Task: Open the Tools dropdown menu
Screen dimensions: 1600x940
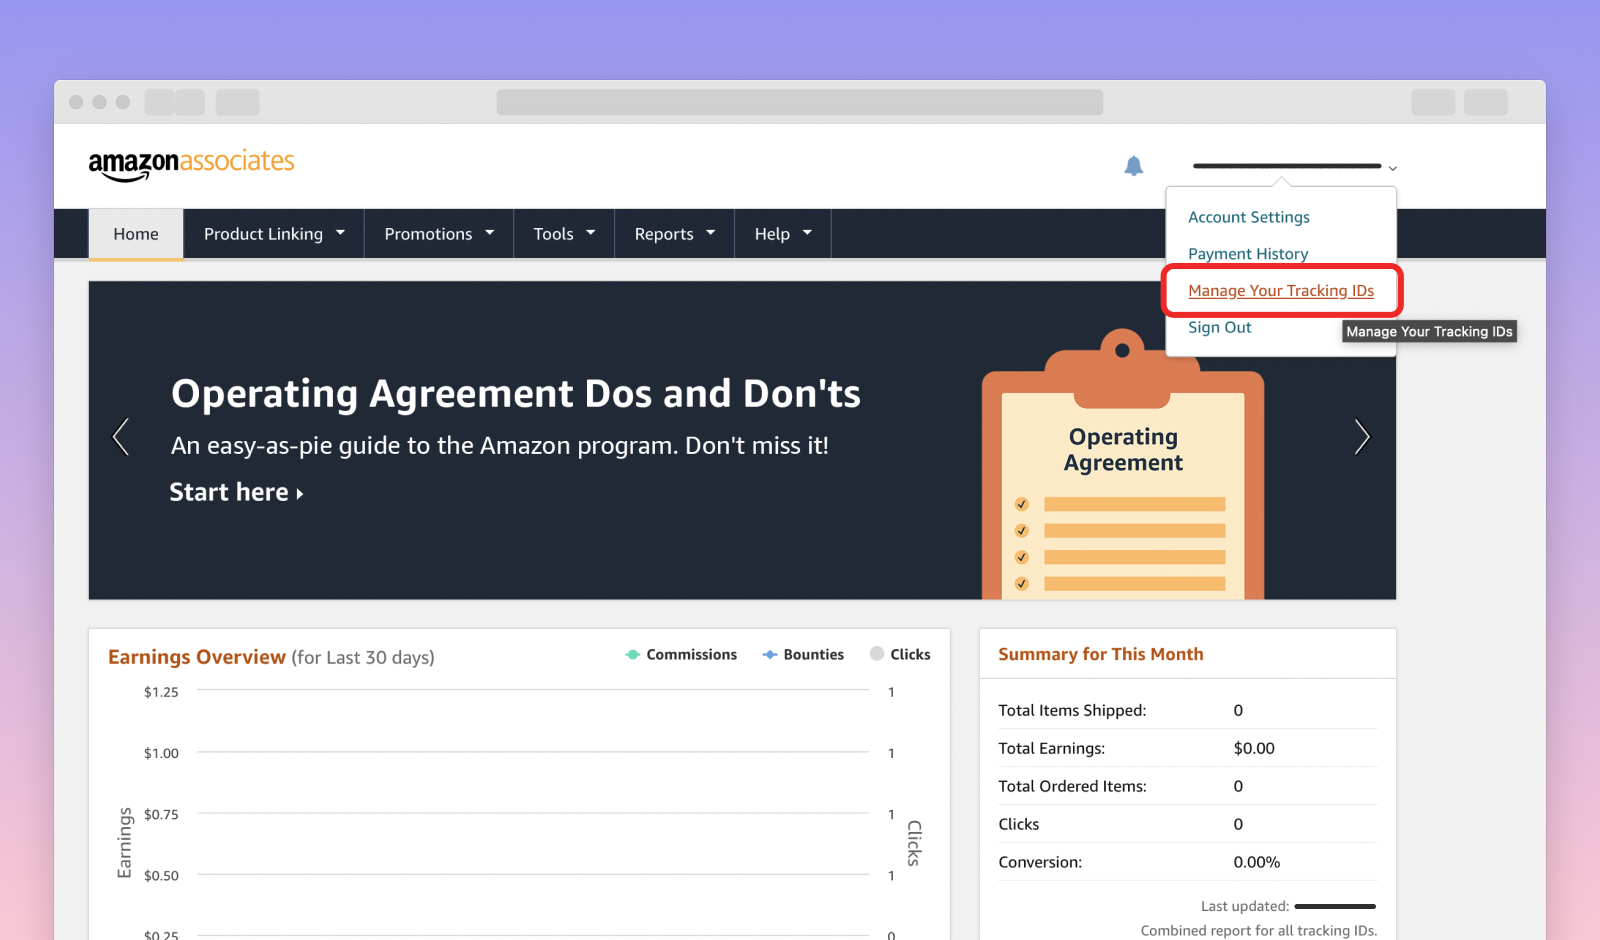Action: click(564, 234)
